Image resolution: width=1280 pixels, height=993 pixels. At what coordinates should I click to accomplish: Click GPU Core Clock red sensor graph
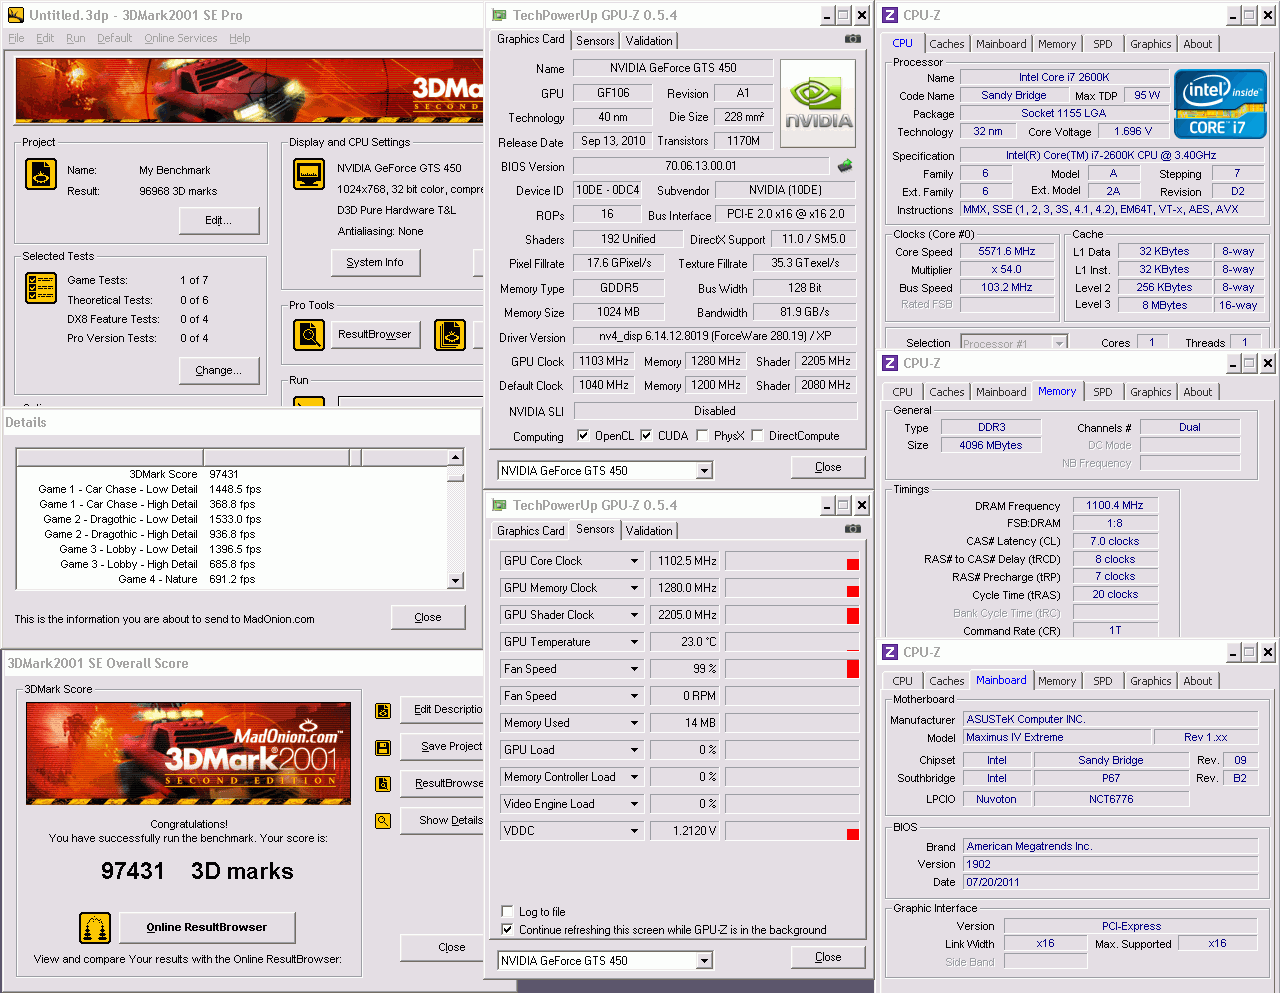[792, 561]
